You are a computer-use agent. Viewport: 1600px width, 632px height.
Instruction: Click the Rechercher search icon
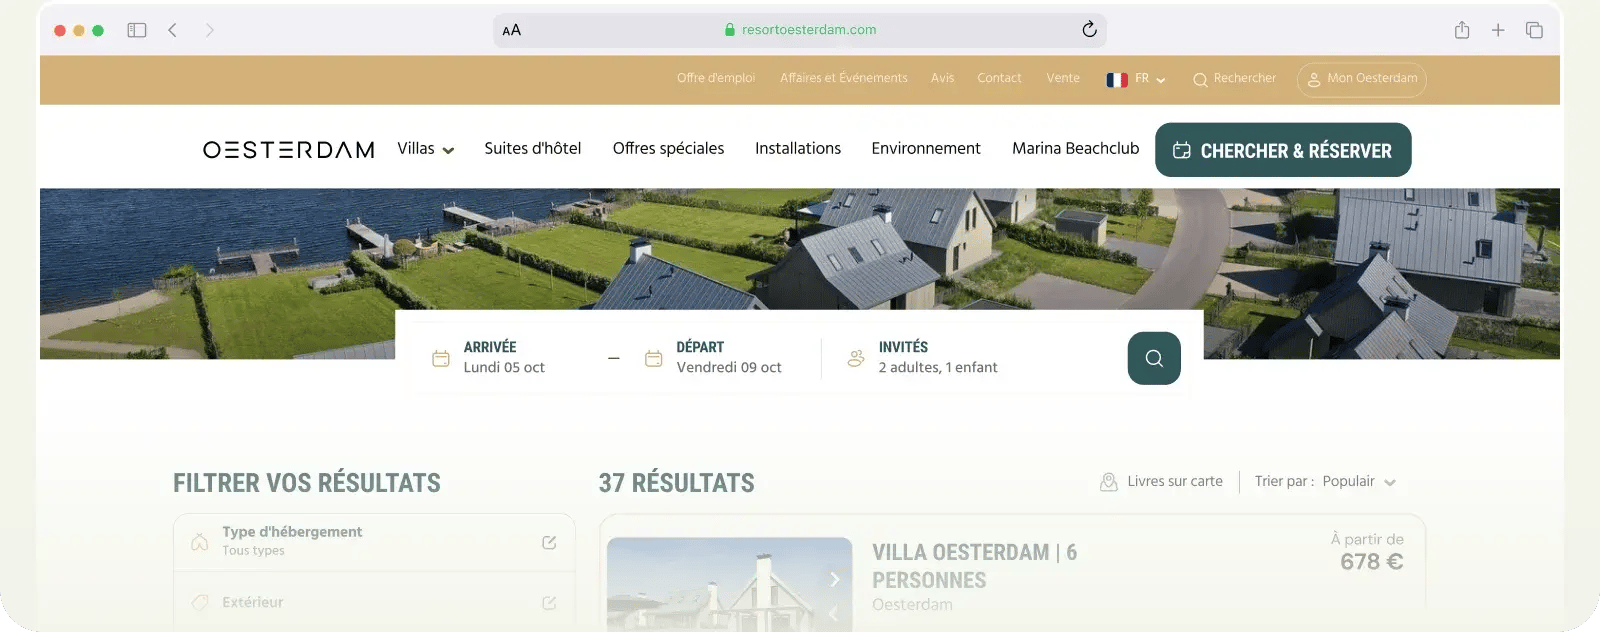(x=1200, y=80)
